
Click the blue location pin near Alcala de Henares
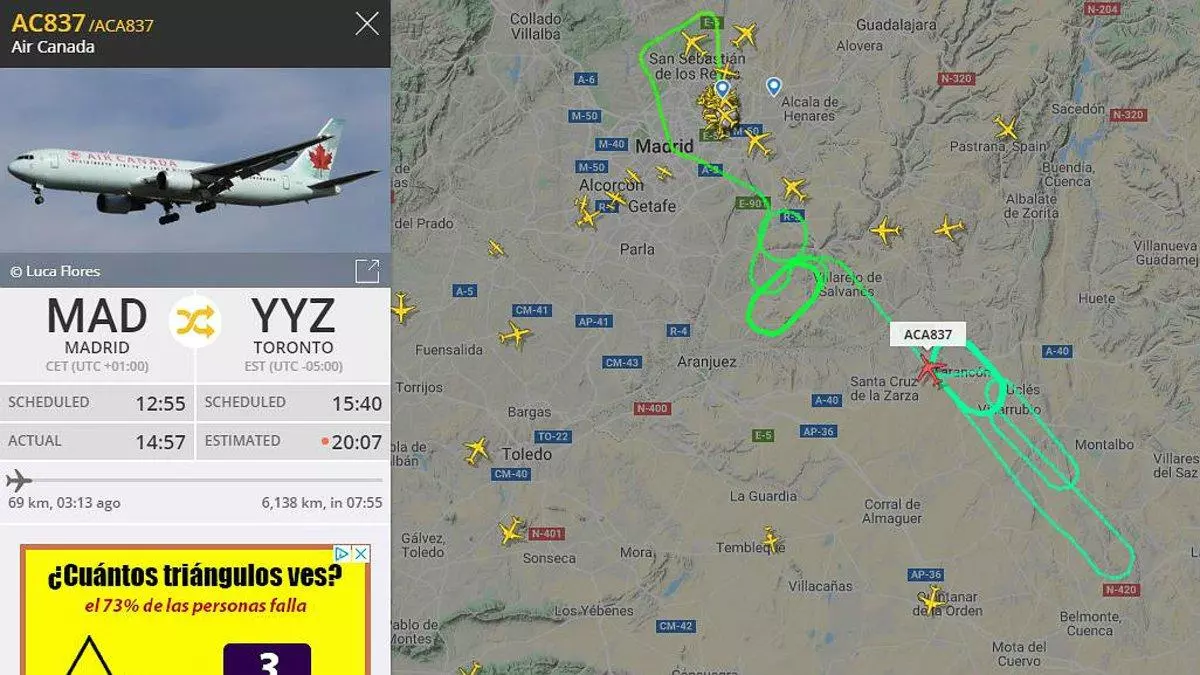pos(773,87)
